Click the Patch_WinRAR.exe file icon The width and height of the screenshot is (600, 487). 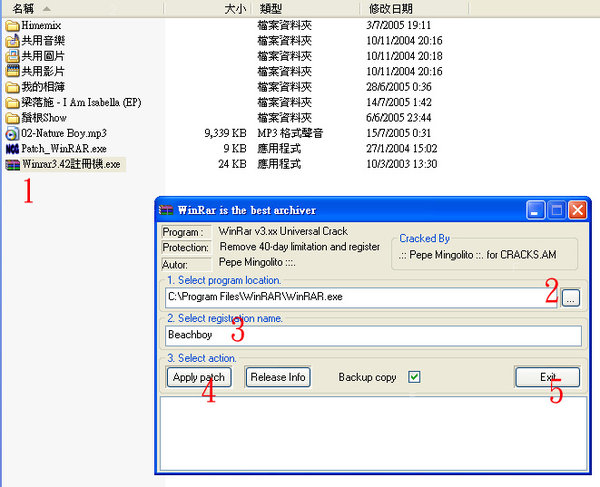pos(12,149)
